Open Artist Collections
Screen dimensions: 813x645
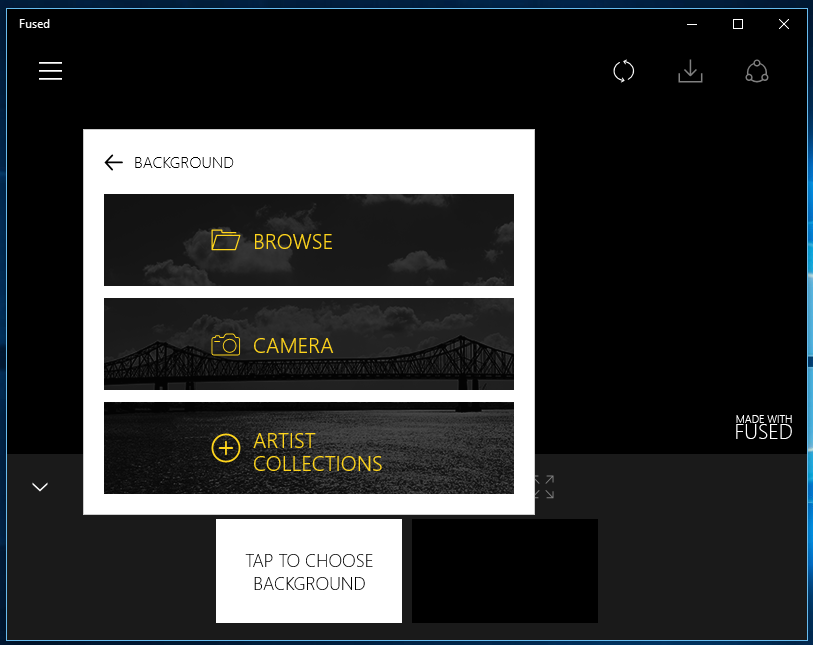pos(317,452)
